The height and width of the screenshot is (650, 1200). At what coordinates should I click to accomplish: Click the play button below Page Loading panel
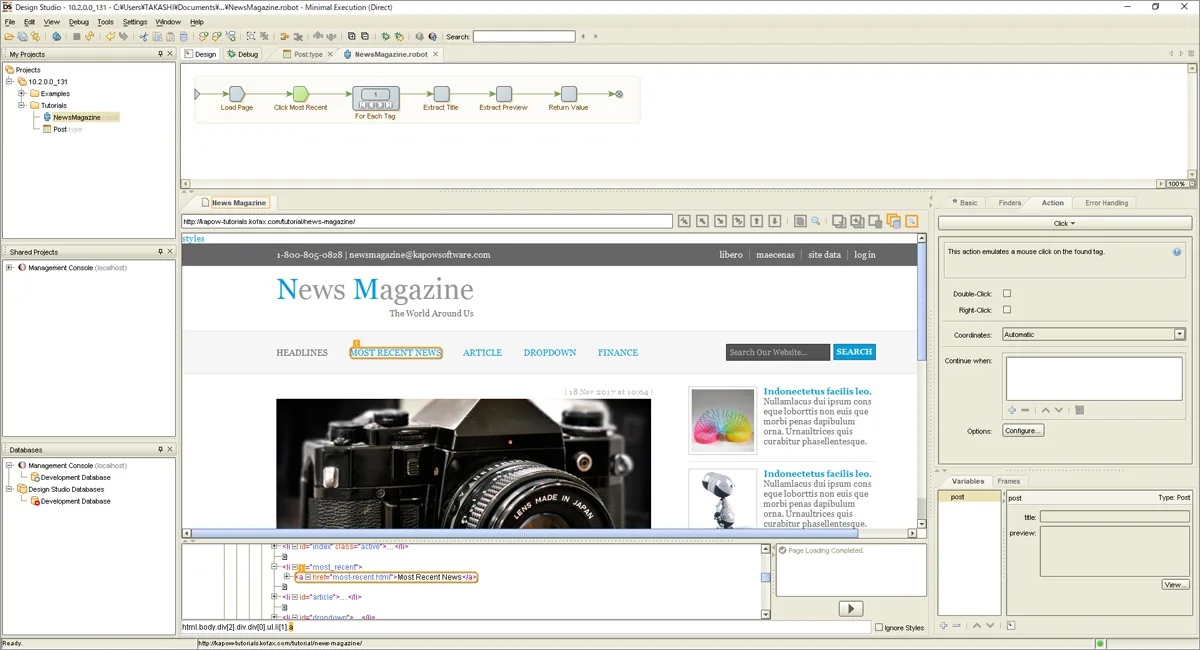[850, 608]
